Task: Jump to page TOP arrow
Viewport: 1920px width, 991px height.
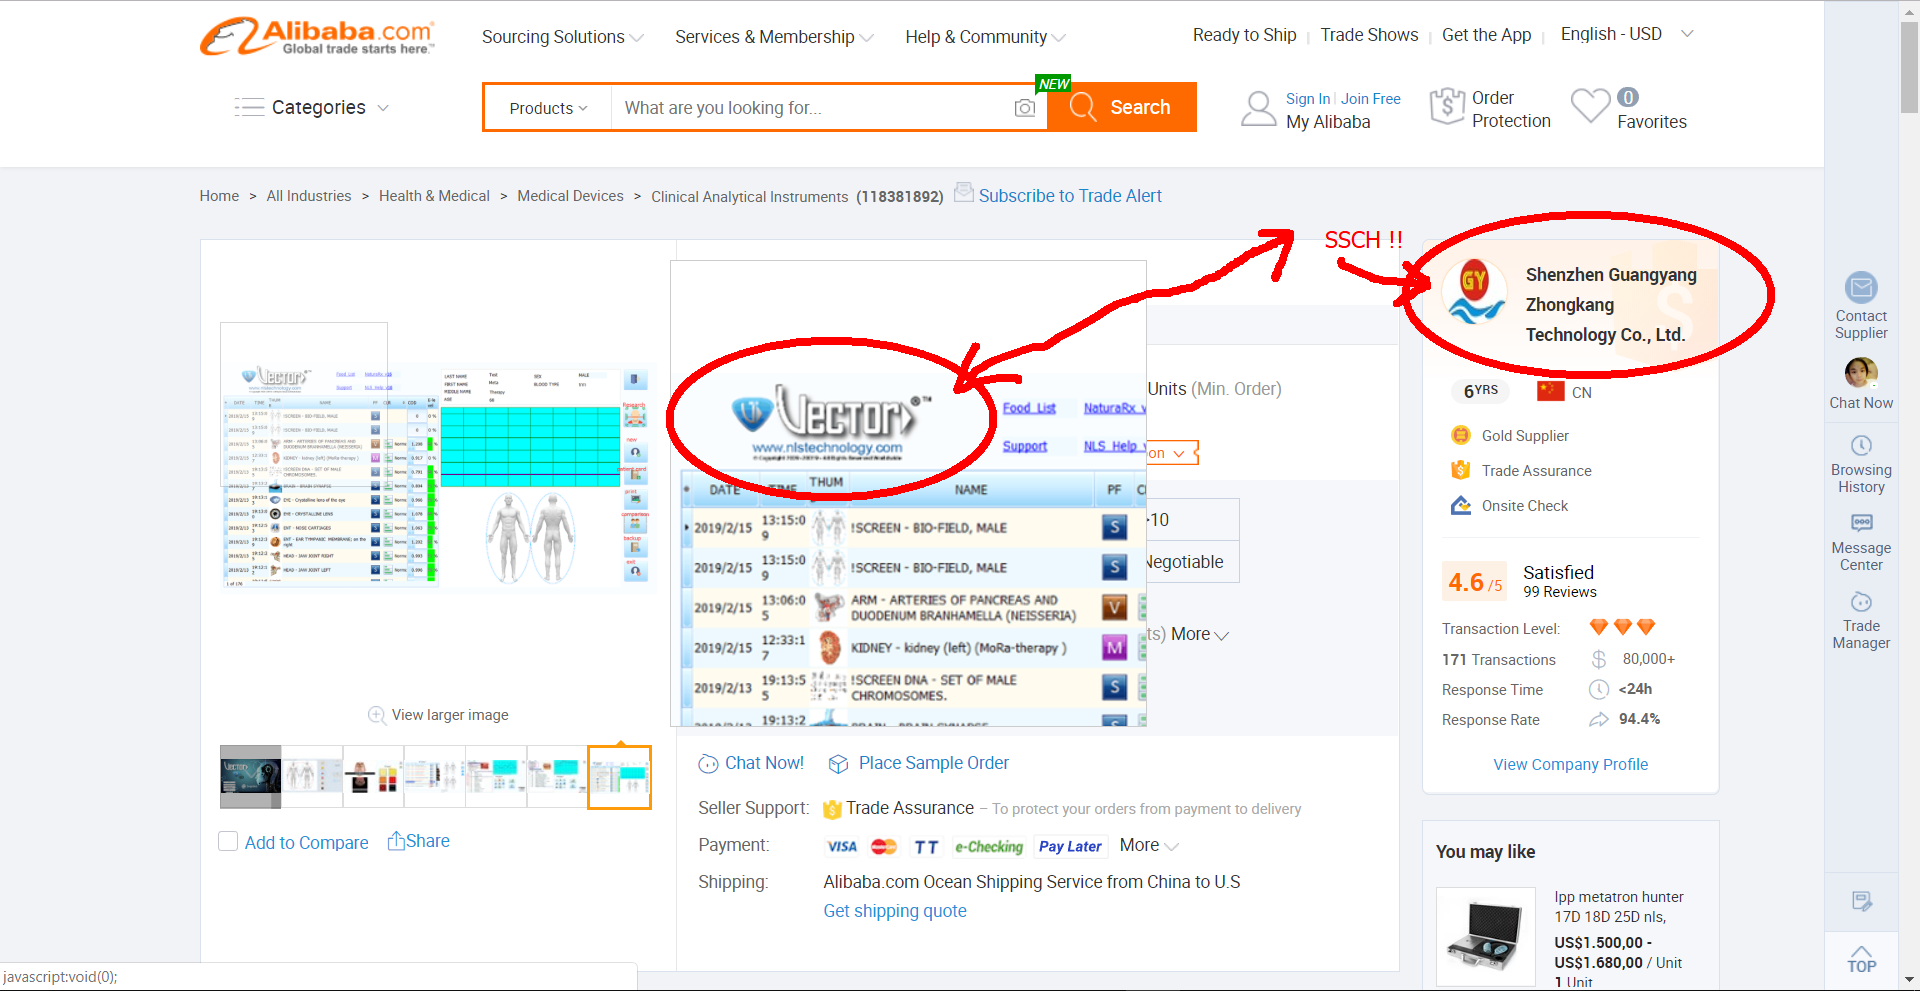Action: click(1860, 958)
